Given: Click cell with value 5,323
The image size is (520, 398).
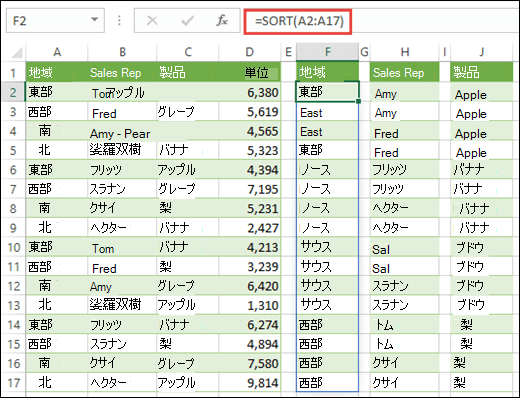Looking at the screenshot, I should click(x=249, y=150).
